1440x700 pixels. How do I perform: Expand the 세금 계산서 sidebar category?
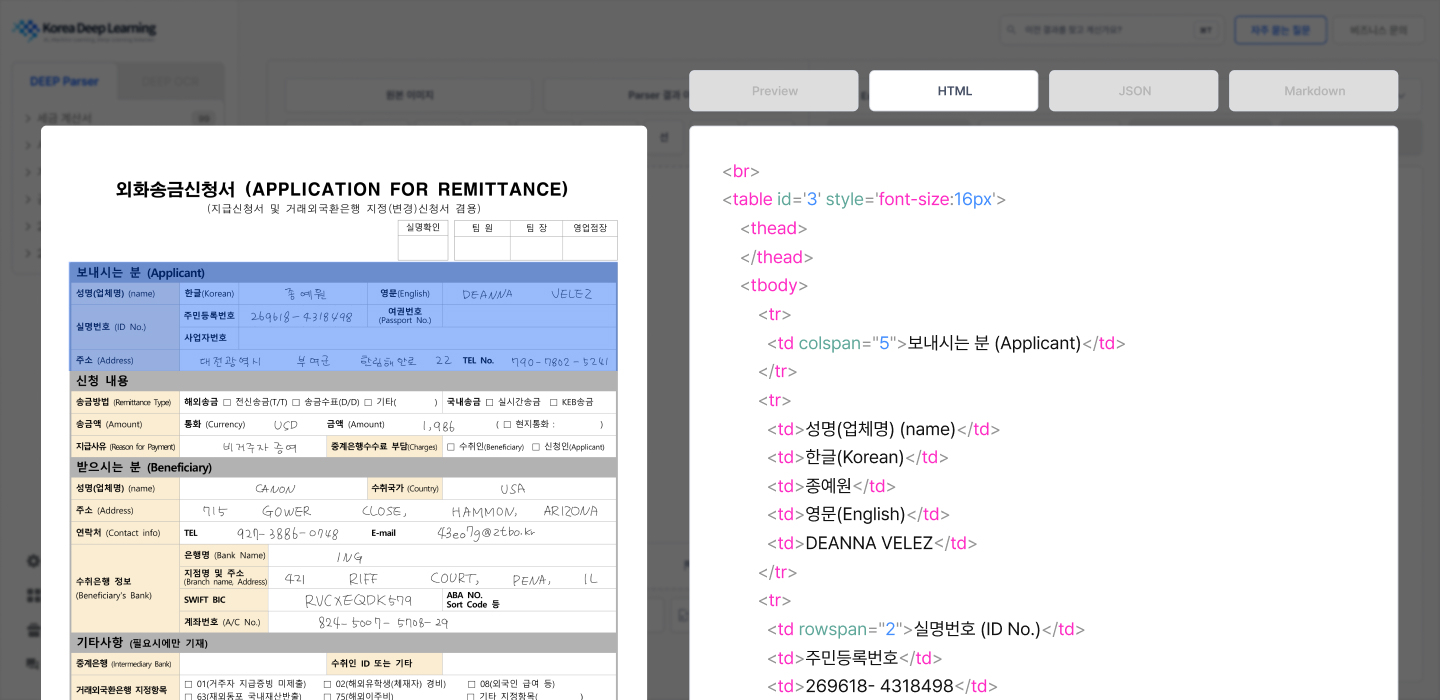(58, 118)
